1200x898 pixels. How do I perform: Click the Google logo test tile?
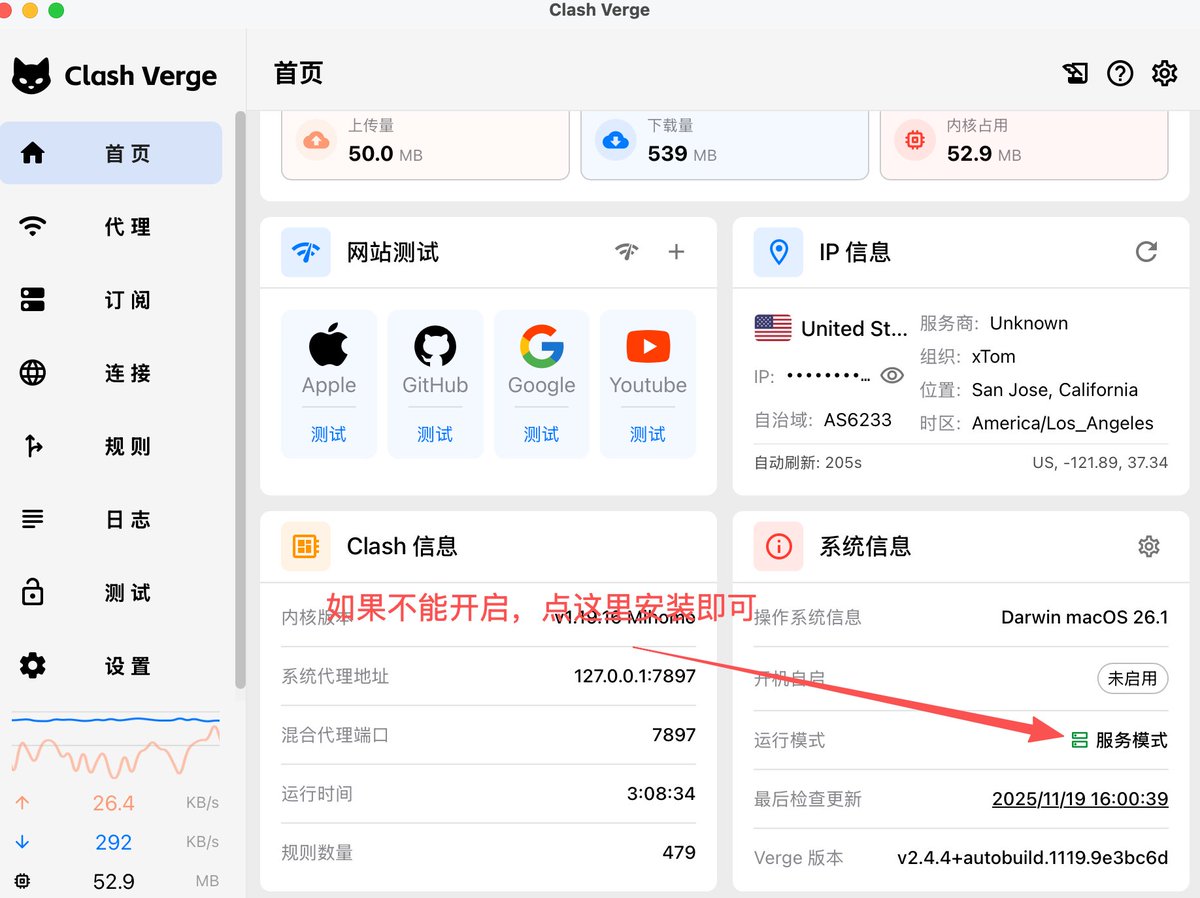pyautogui.click(x=541, y=346)
